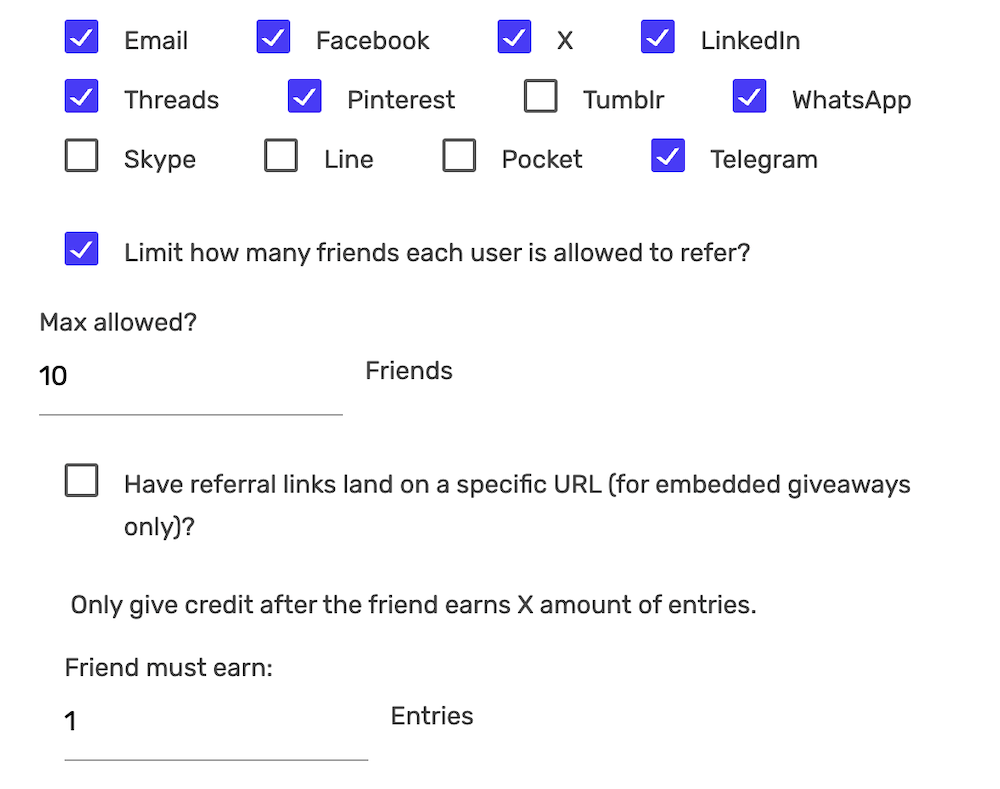1000x789 pixels.
Task: Turn off Threads sharing checkbox
Action: coord(81,98)
